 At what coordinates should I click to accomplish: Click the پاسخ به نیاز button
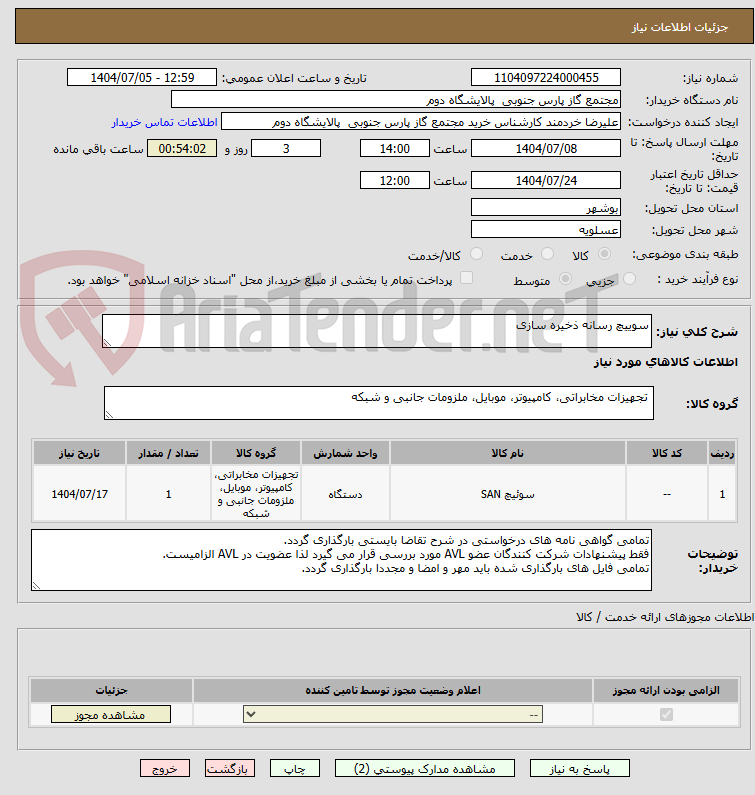(580, 769)
